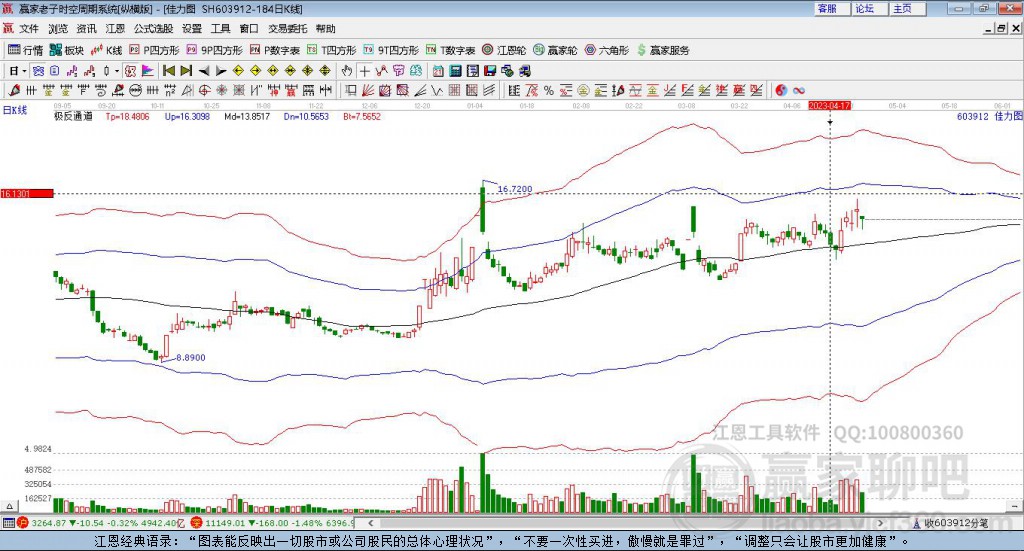1024x551 pixels.
Task: Click the 603912 佳力图 stock label
Action: click(x=989, y=116)
